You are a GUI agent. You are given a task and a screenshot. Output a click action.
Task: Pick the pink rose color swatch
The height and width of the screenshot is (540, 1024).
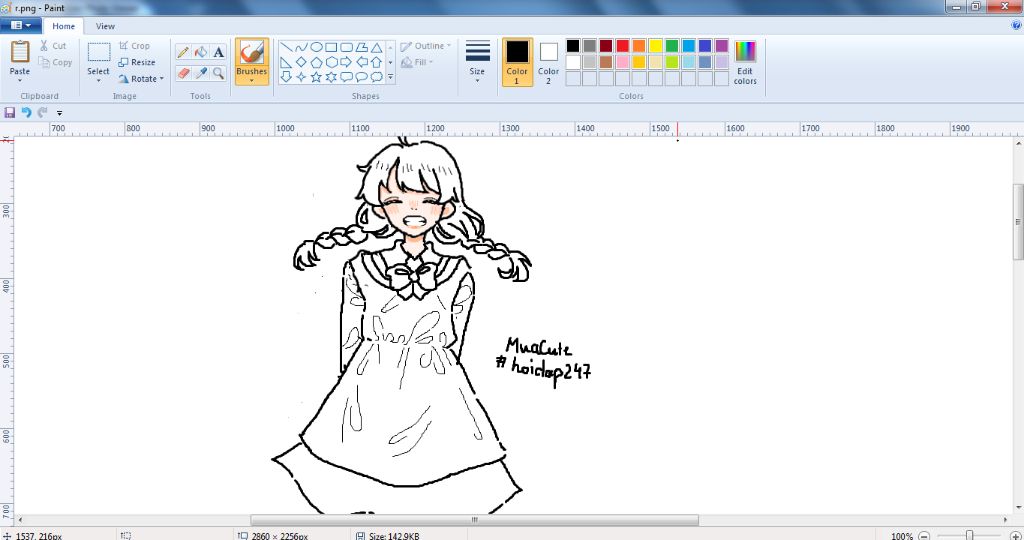pos(622,62)
